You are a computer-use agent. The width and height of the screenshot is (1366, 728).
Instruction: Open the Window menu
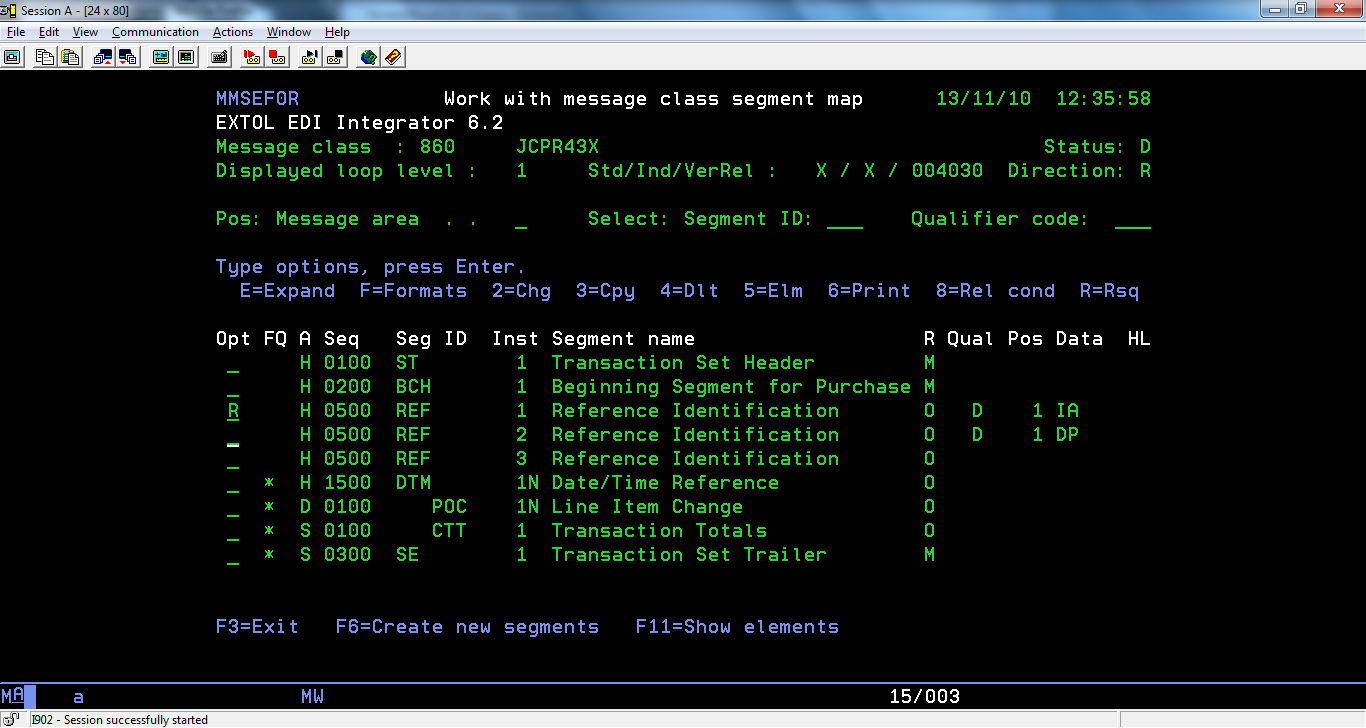click(x=289, y=32)
